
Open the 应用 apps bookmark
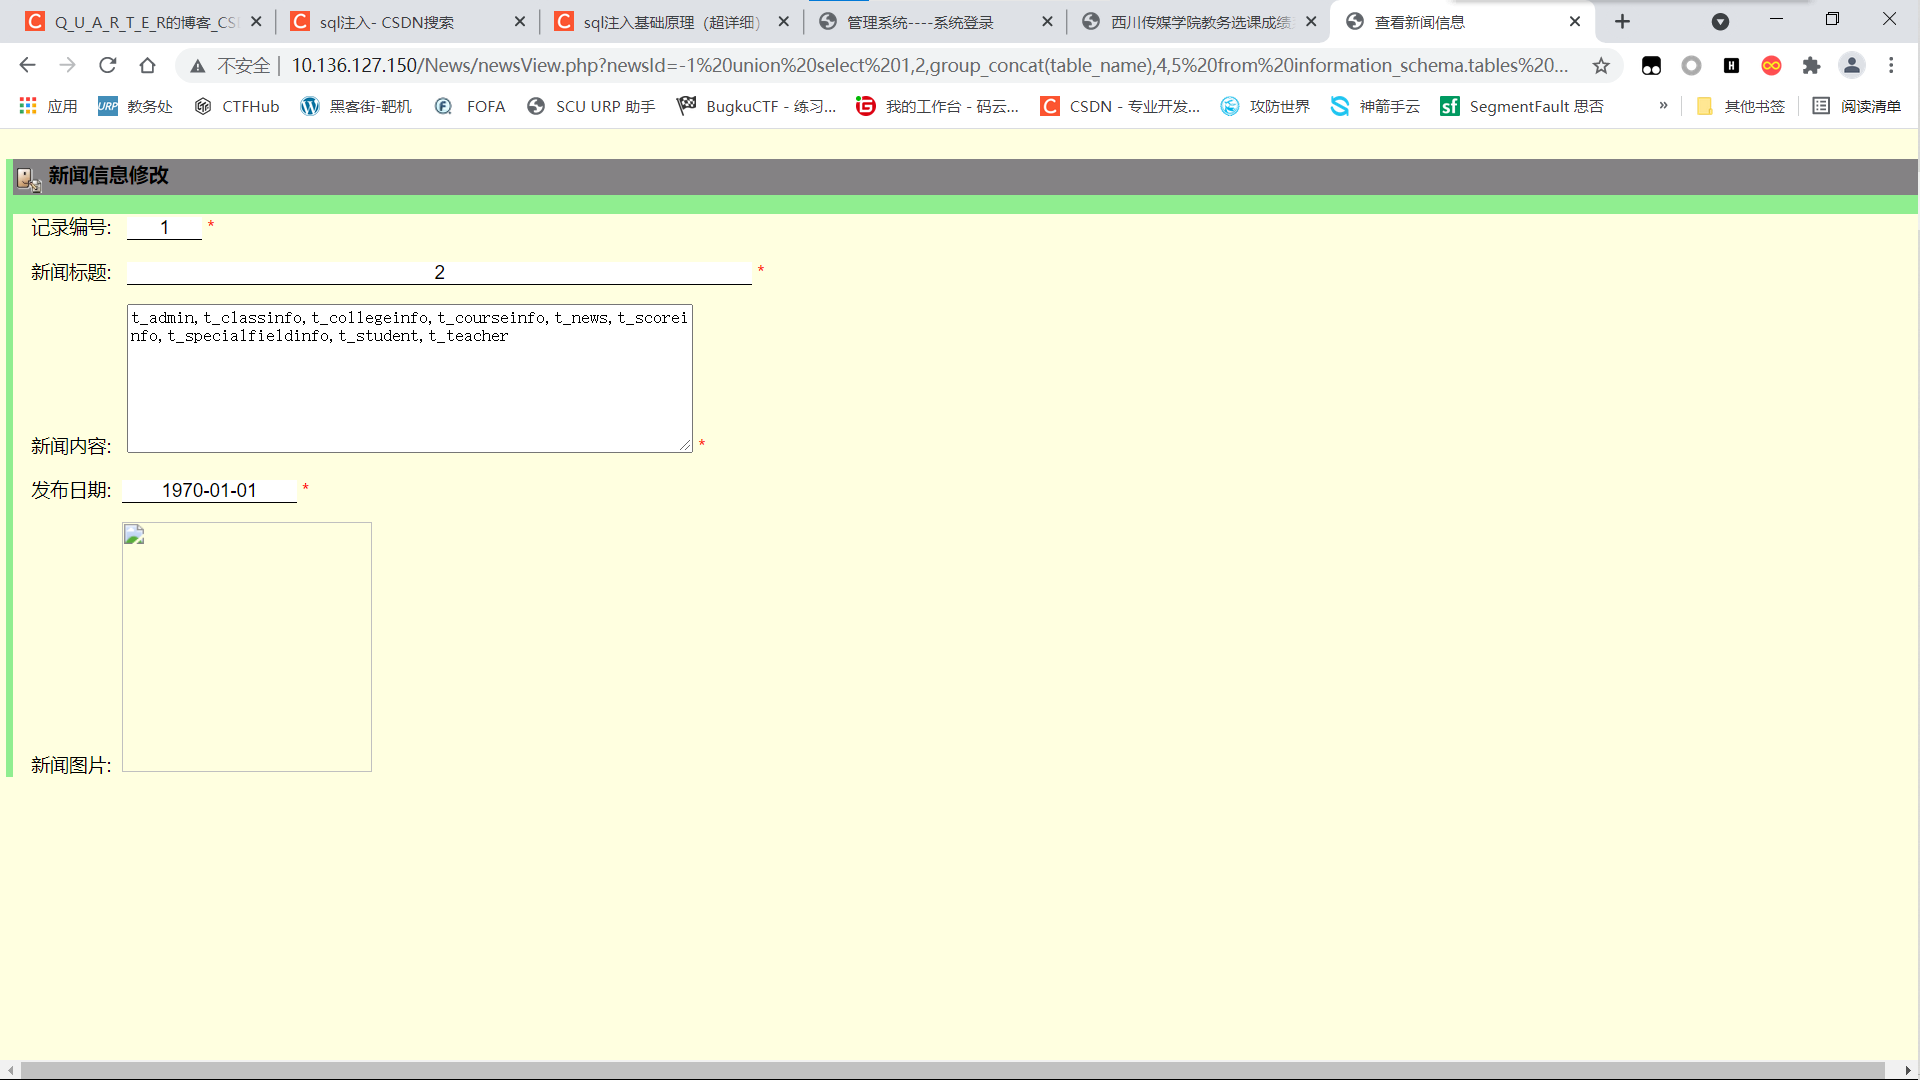point(48,106)
